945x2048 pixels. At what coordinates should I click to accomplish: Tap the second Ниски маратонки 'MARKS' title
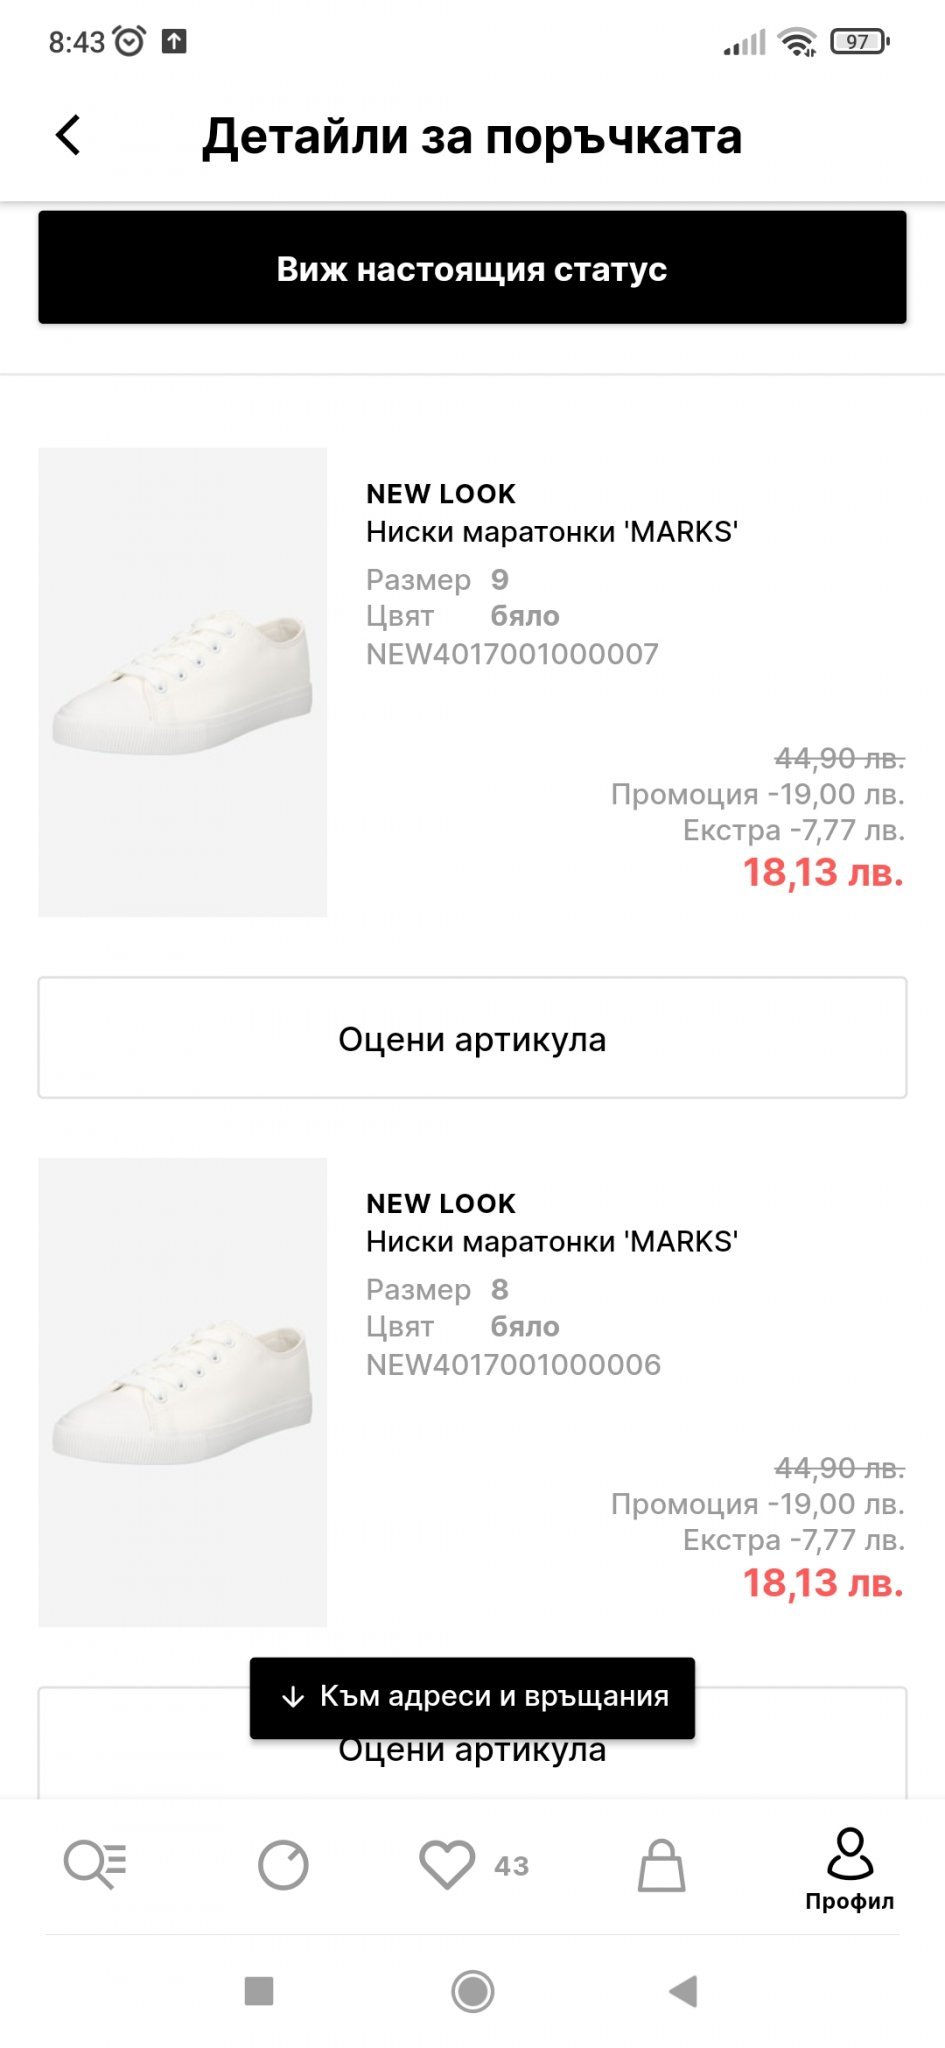(x=552, y=1242)
